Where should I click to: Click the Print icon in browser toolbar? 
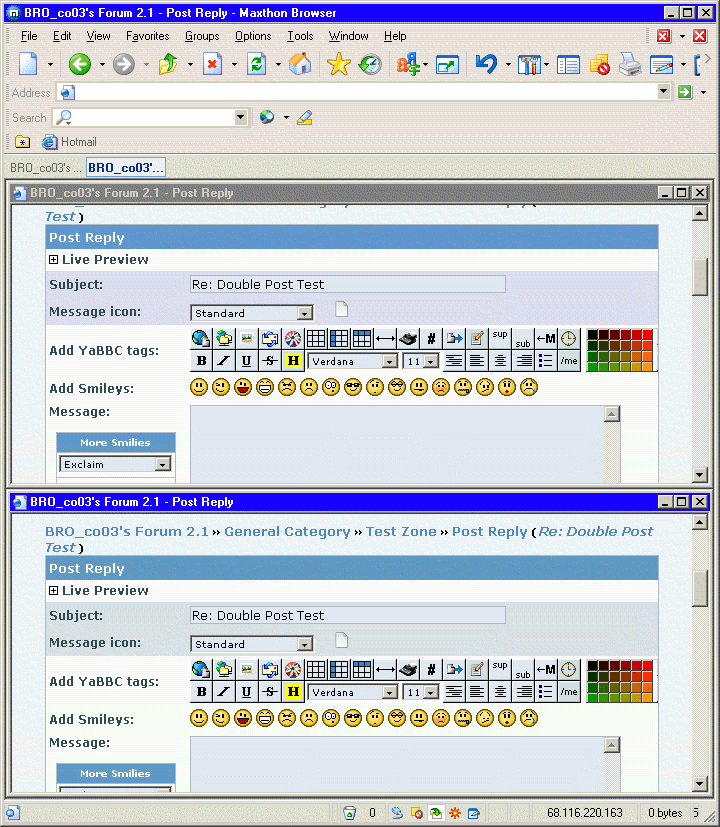coord(629,65)
